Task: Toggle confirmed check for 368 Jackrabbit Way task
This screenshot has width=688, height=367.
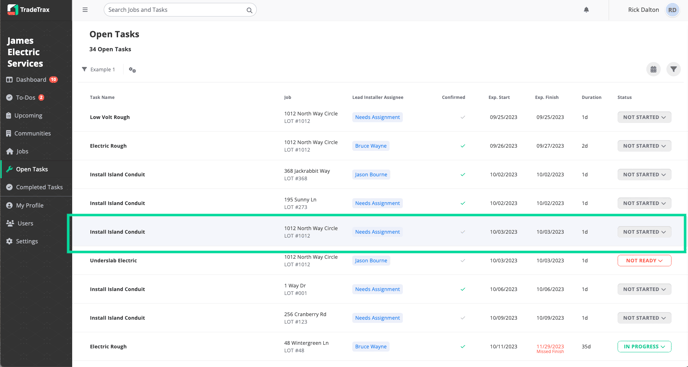Action: (462, 175)
